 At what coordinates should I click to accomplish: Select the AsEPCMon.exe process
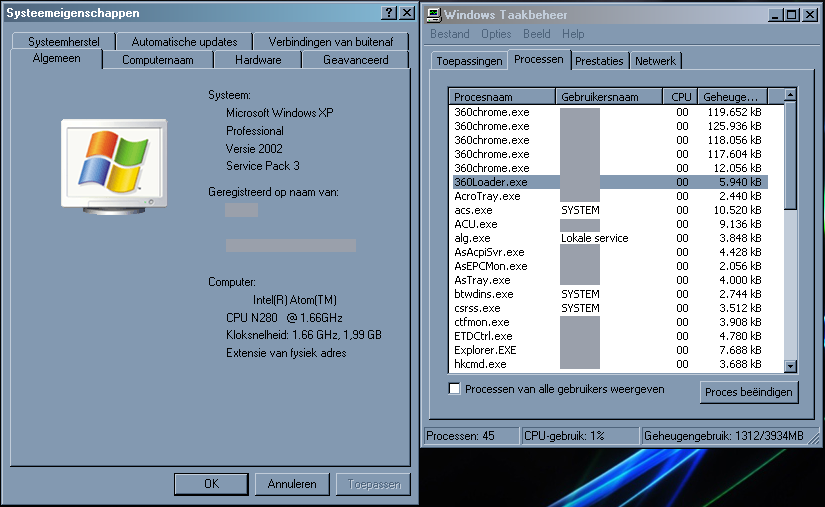[609, 266]
